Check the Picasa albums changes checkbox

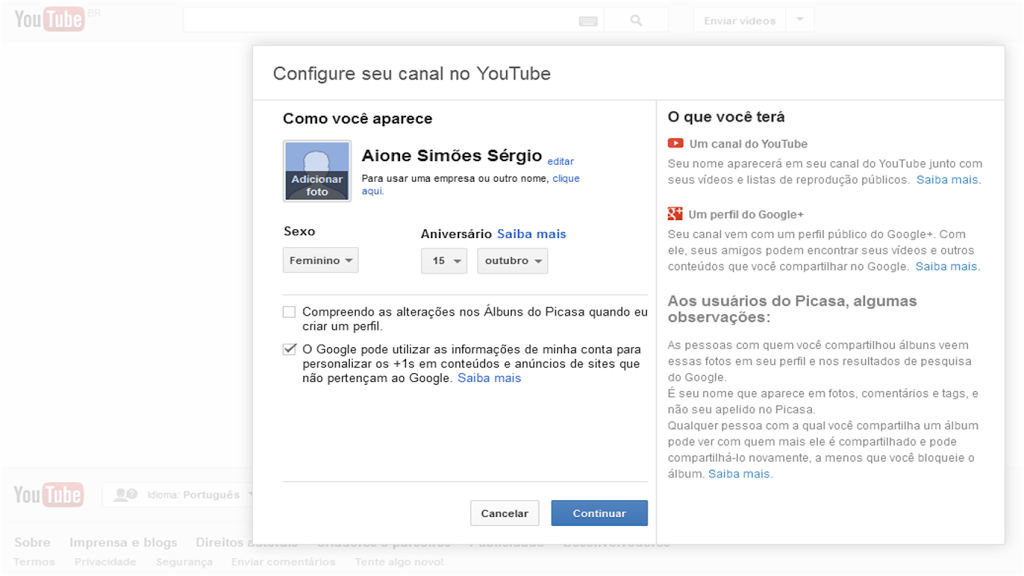(289, 312)
